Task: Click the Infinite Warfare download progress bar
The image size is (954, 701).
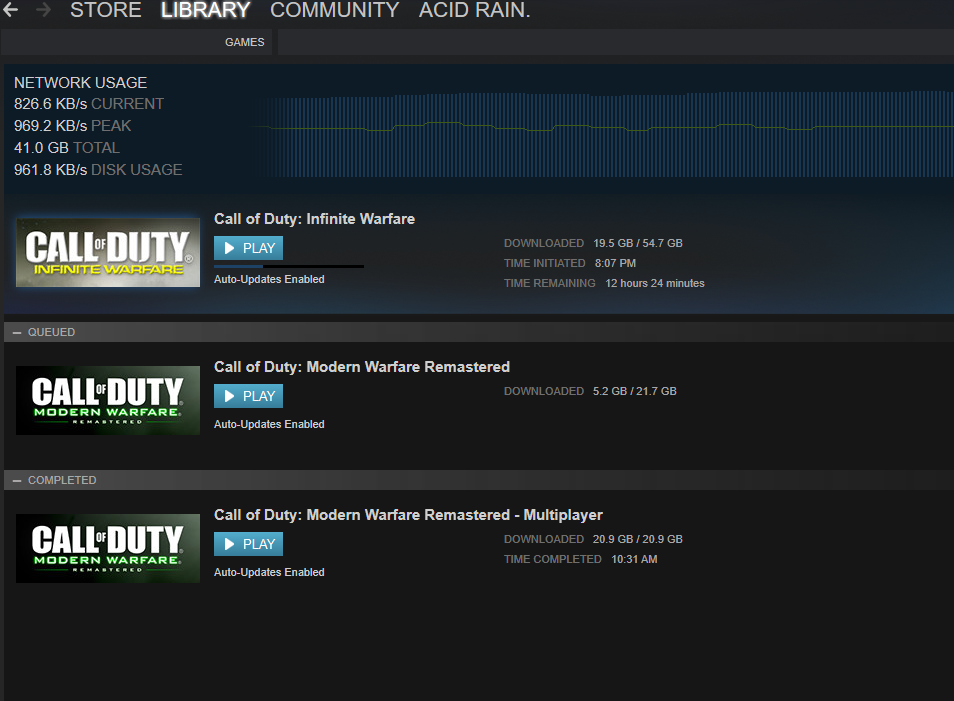Action: (x=289, y=267)
